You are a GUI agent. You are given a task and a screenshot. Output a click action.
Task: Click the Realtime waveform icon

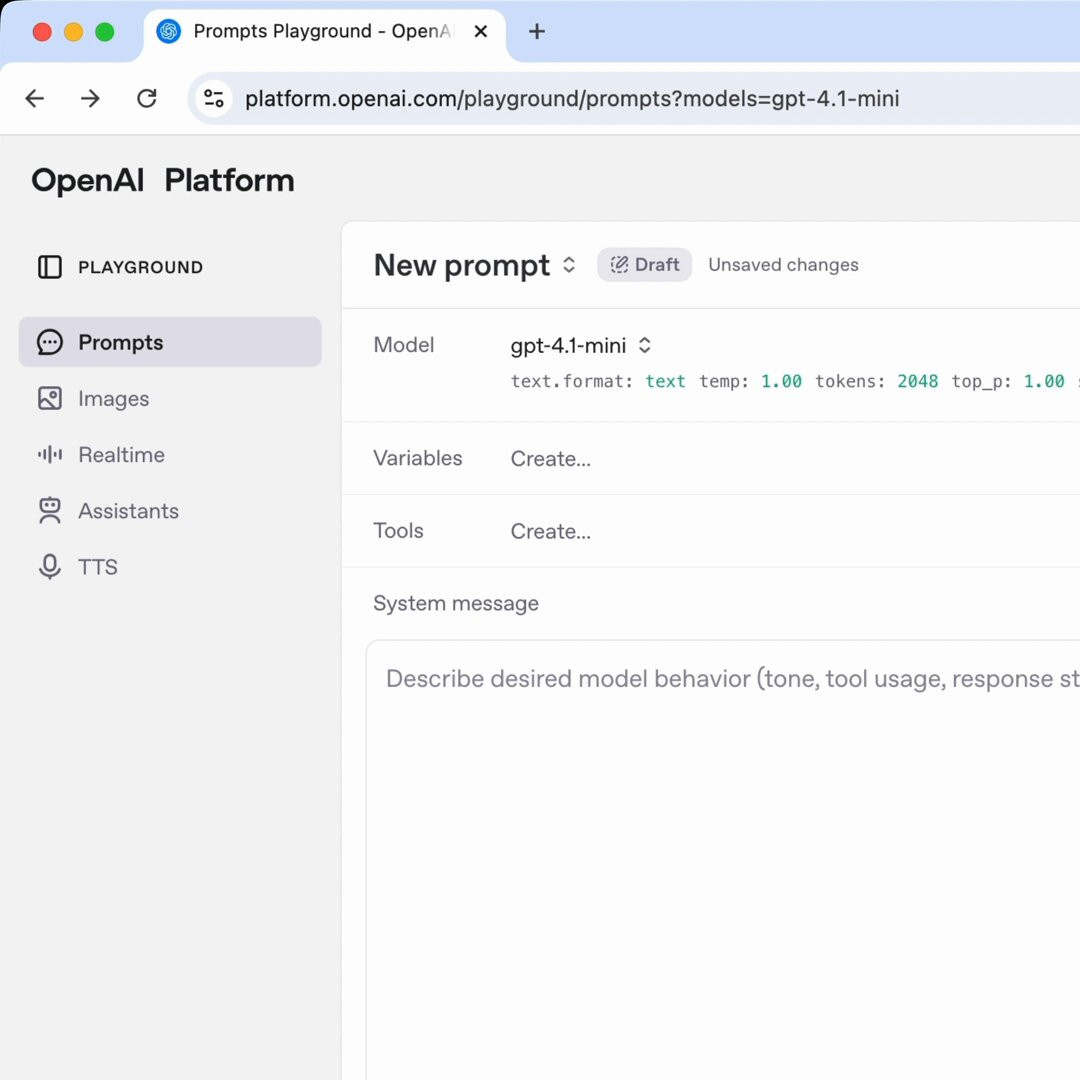(49, 455)
